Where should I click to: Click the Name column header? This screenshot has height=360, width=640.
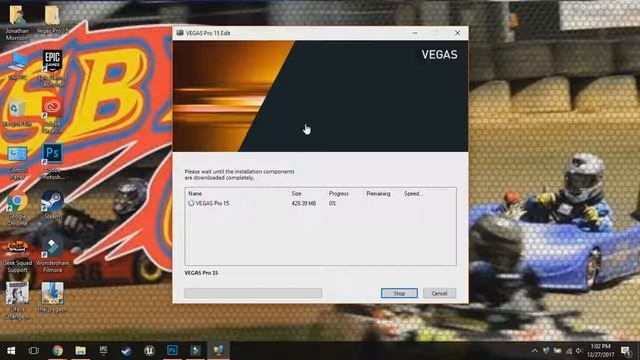click(x=195, y=193)
